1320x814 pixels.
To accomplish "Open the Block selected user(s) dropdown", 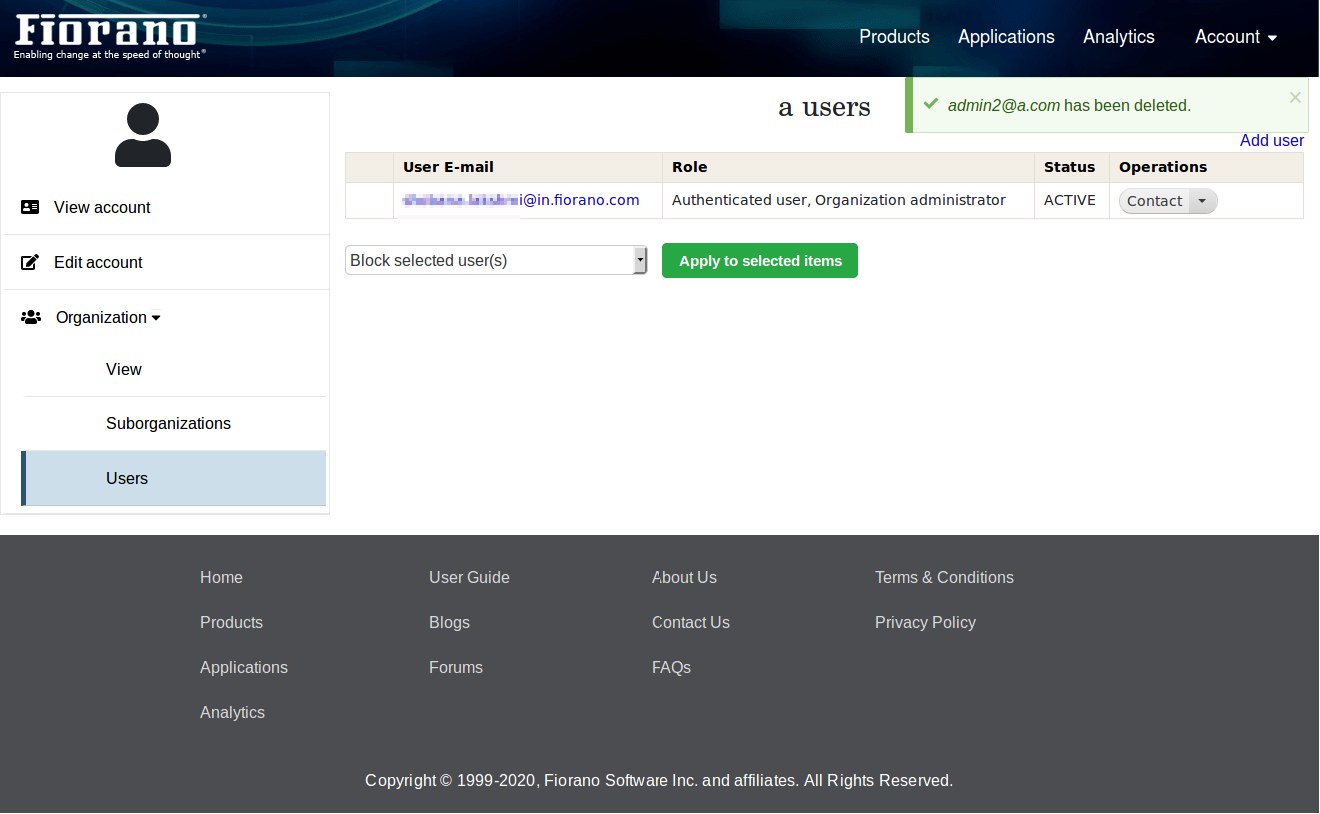I will pyautogui.click(x=496, y=260).
